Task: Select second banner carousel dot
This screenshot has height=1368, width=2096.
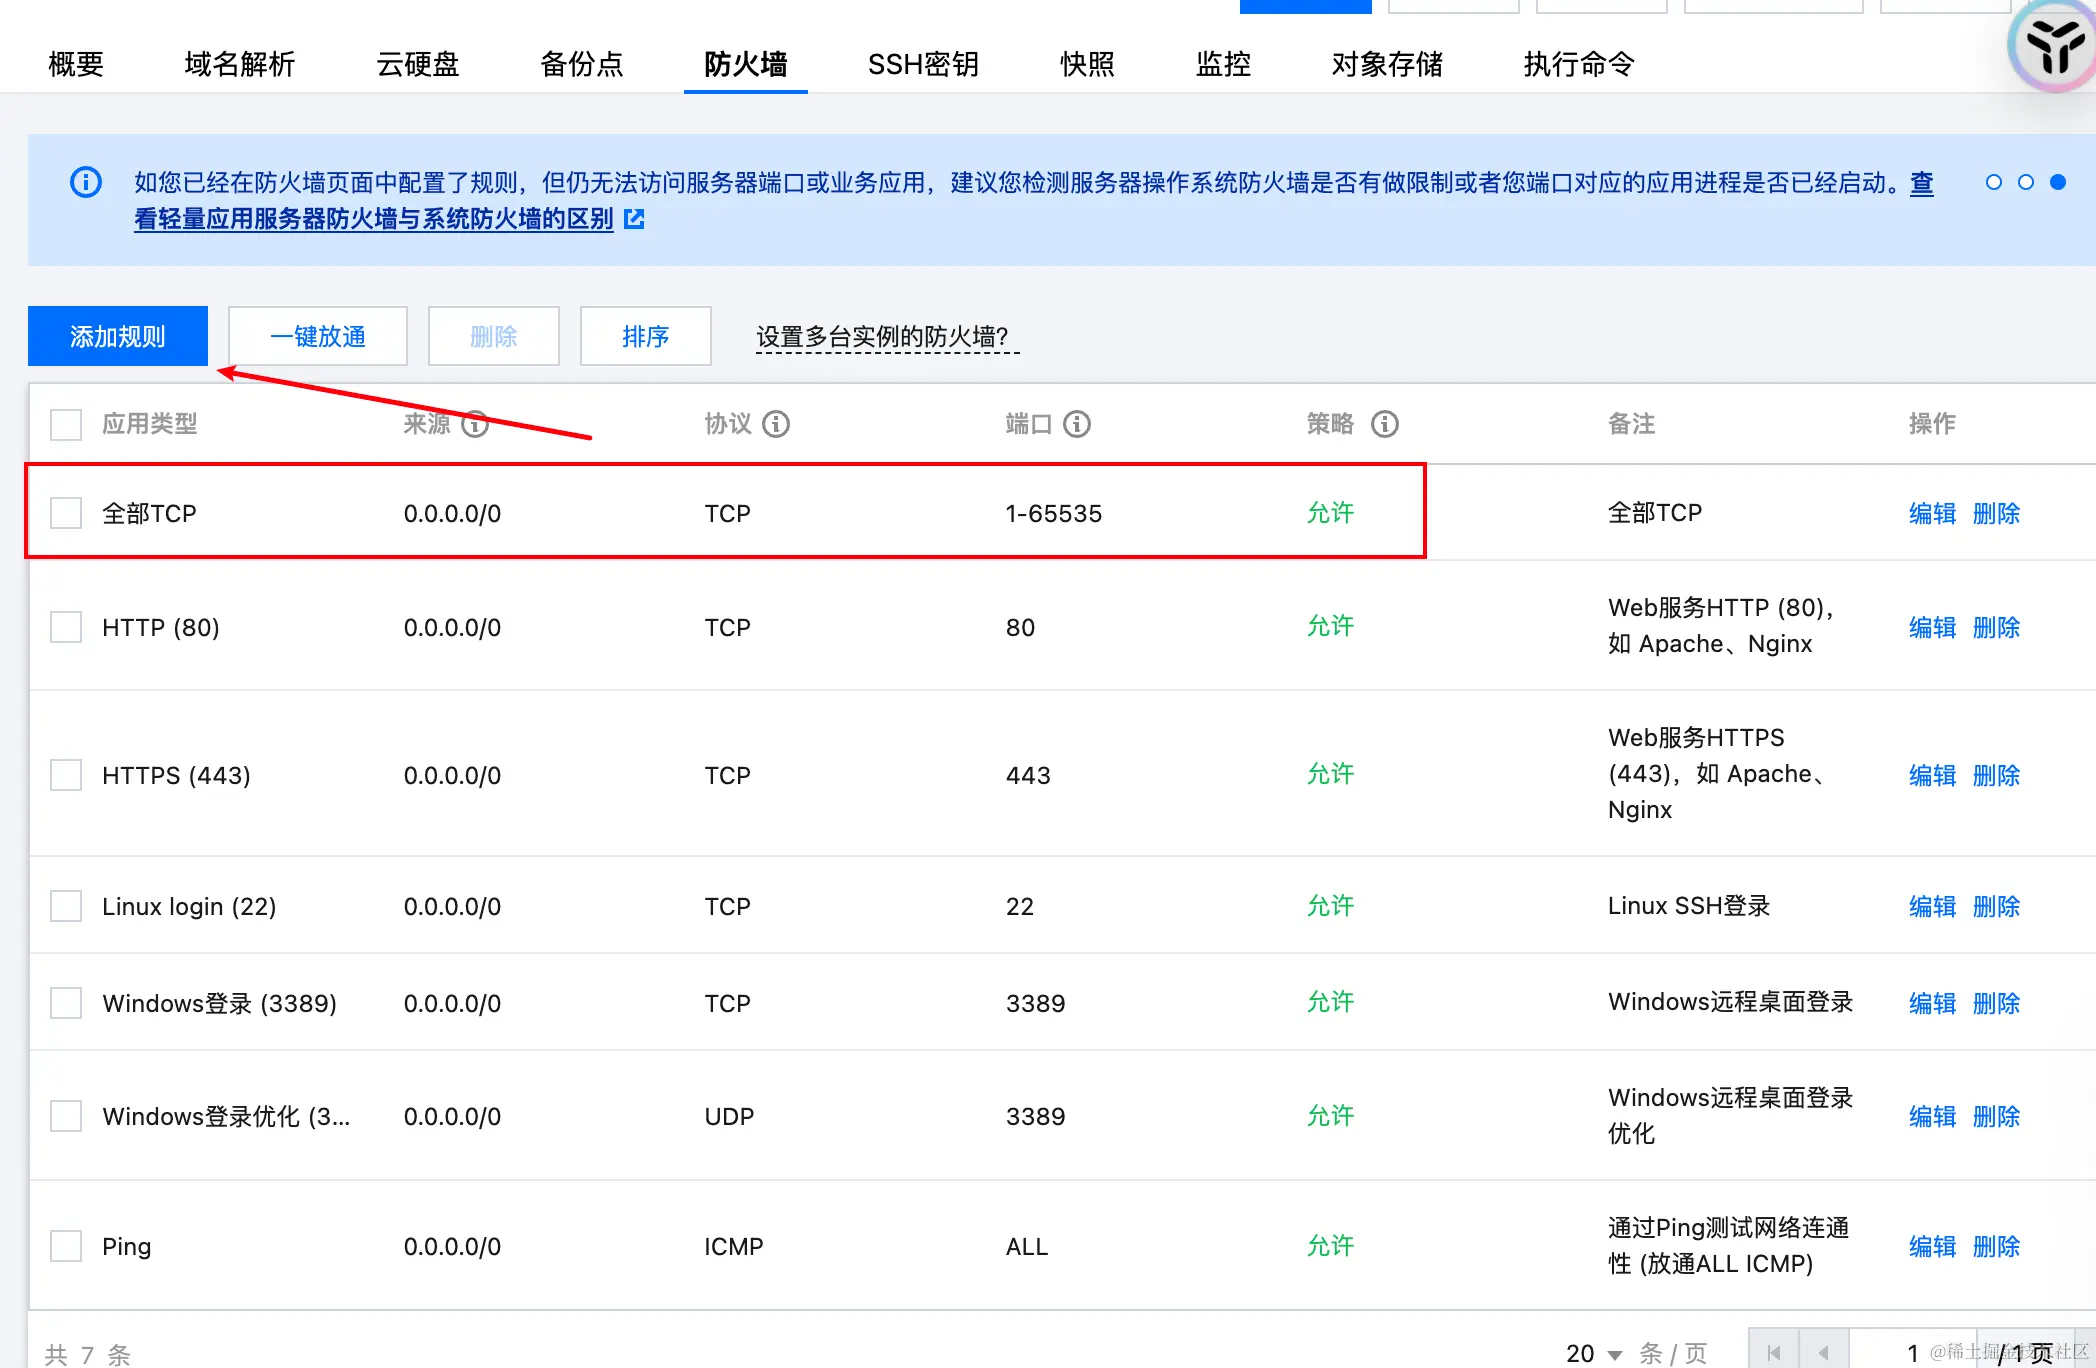Action: [2026, 182]
